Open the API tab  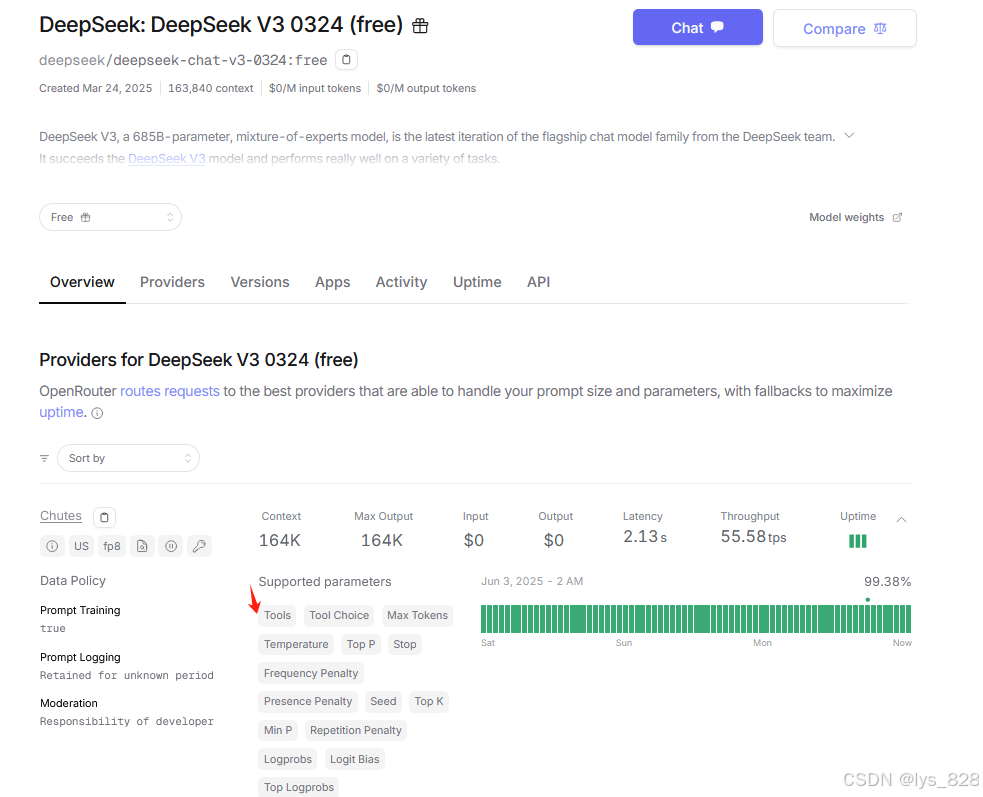click(x=539, y=282)
